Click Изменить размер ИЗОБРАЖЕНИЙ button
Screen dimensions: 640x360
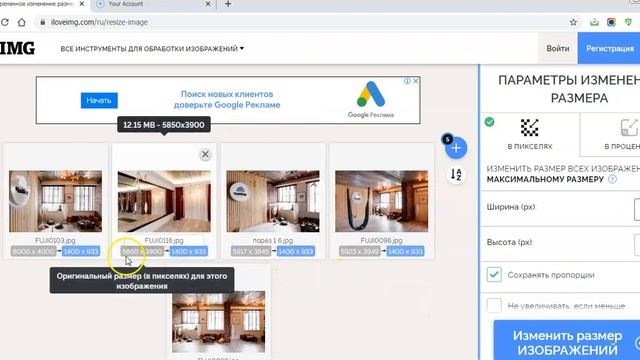(567, 341)
